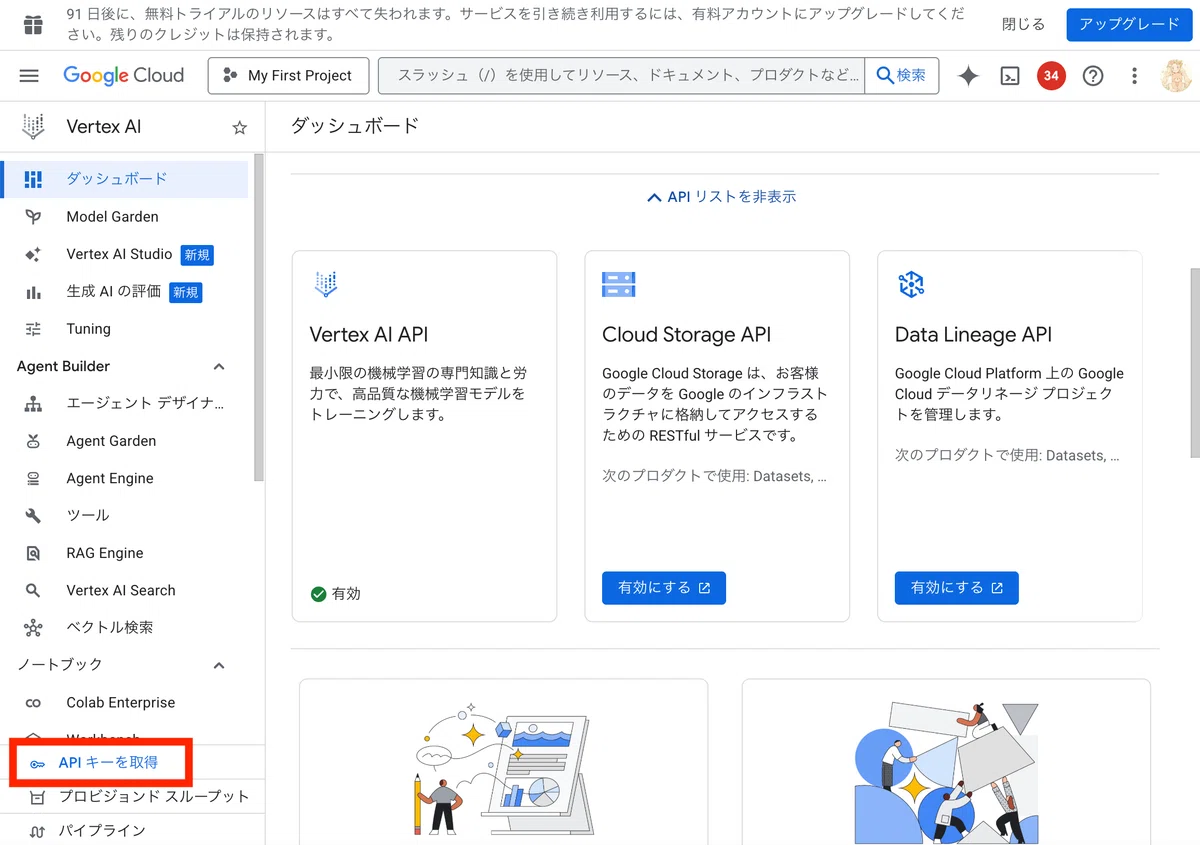This screenshot has height=845, width=1200.
Task: Click the RAG Engine icon
Action: coord(33,553)
